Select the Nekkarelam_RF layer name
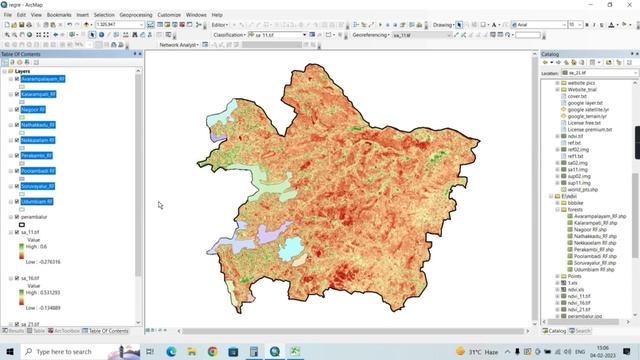This screenshot has height=360, width=640. pos(38,140)
